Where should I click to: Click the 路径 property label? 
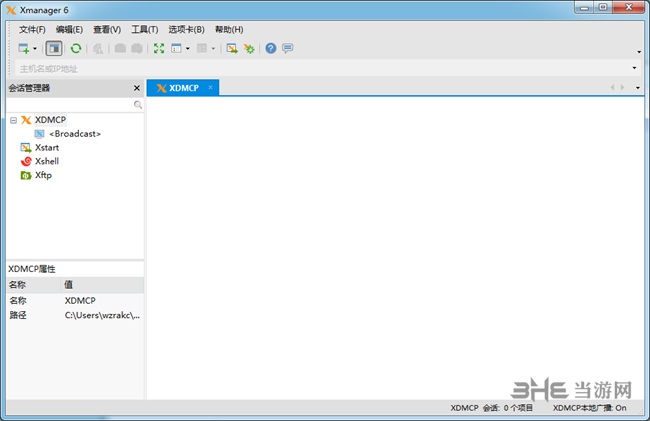[18, 315]
